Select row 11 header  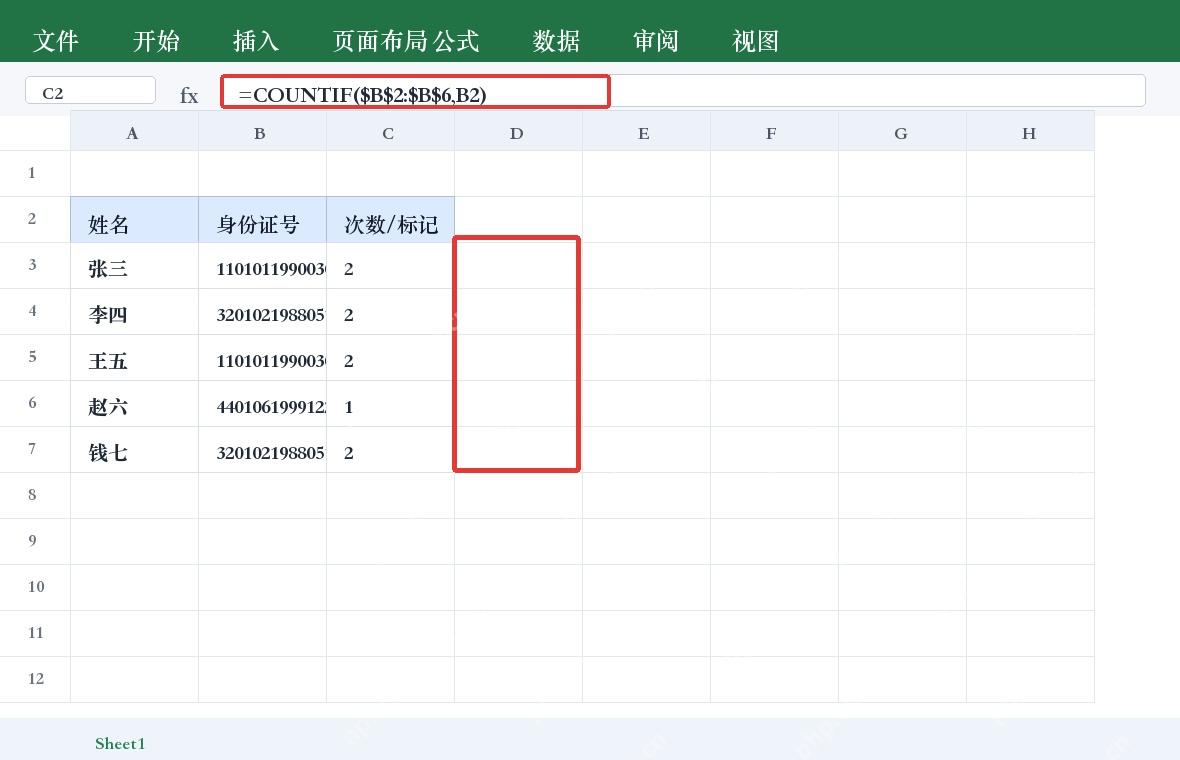(35, 632)
